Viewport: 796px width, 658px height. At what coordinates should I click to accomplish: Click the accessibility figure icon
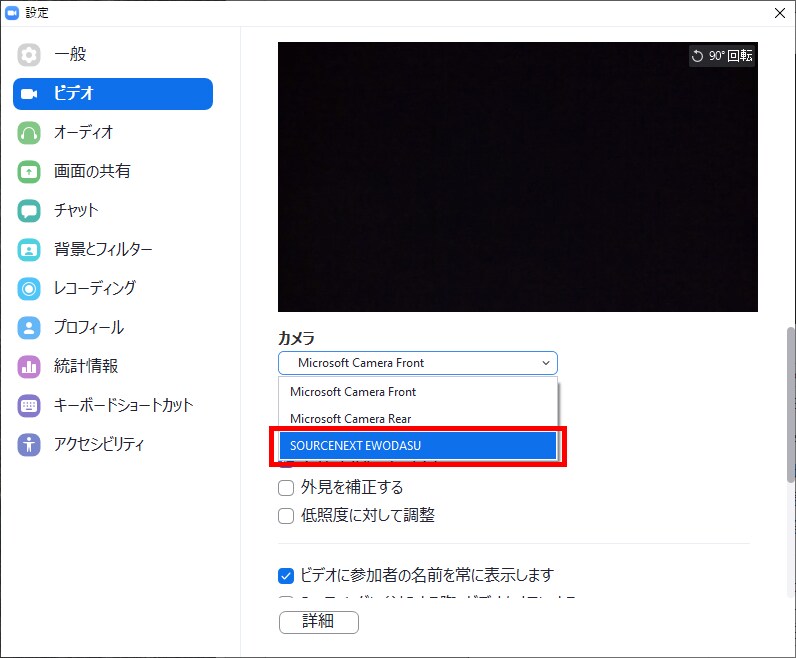29,445
